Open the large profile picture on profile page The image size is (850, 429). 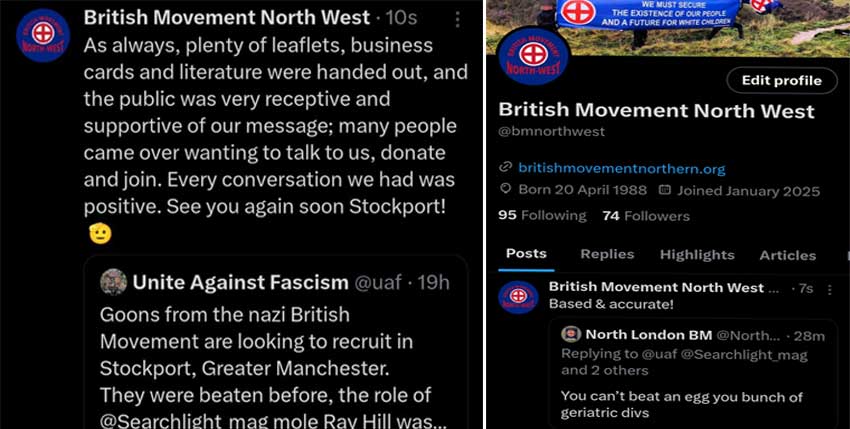(532, 56)
